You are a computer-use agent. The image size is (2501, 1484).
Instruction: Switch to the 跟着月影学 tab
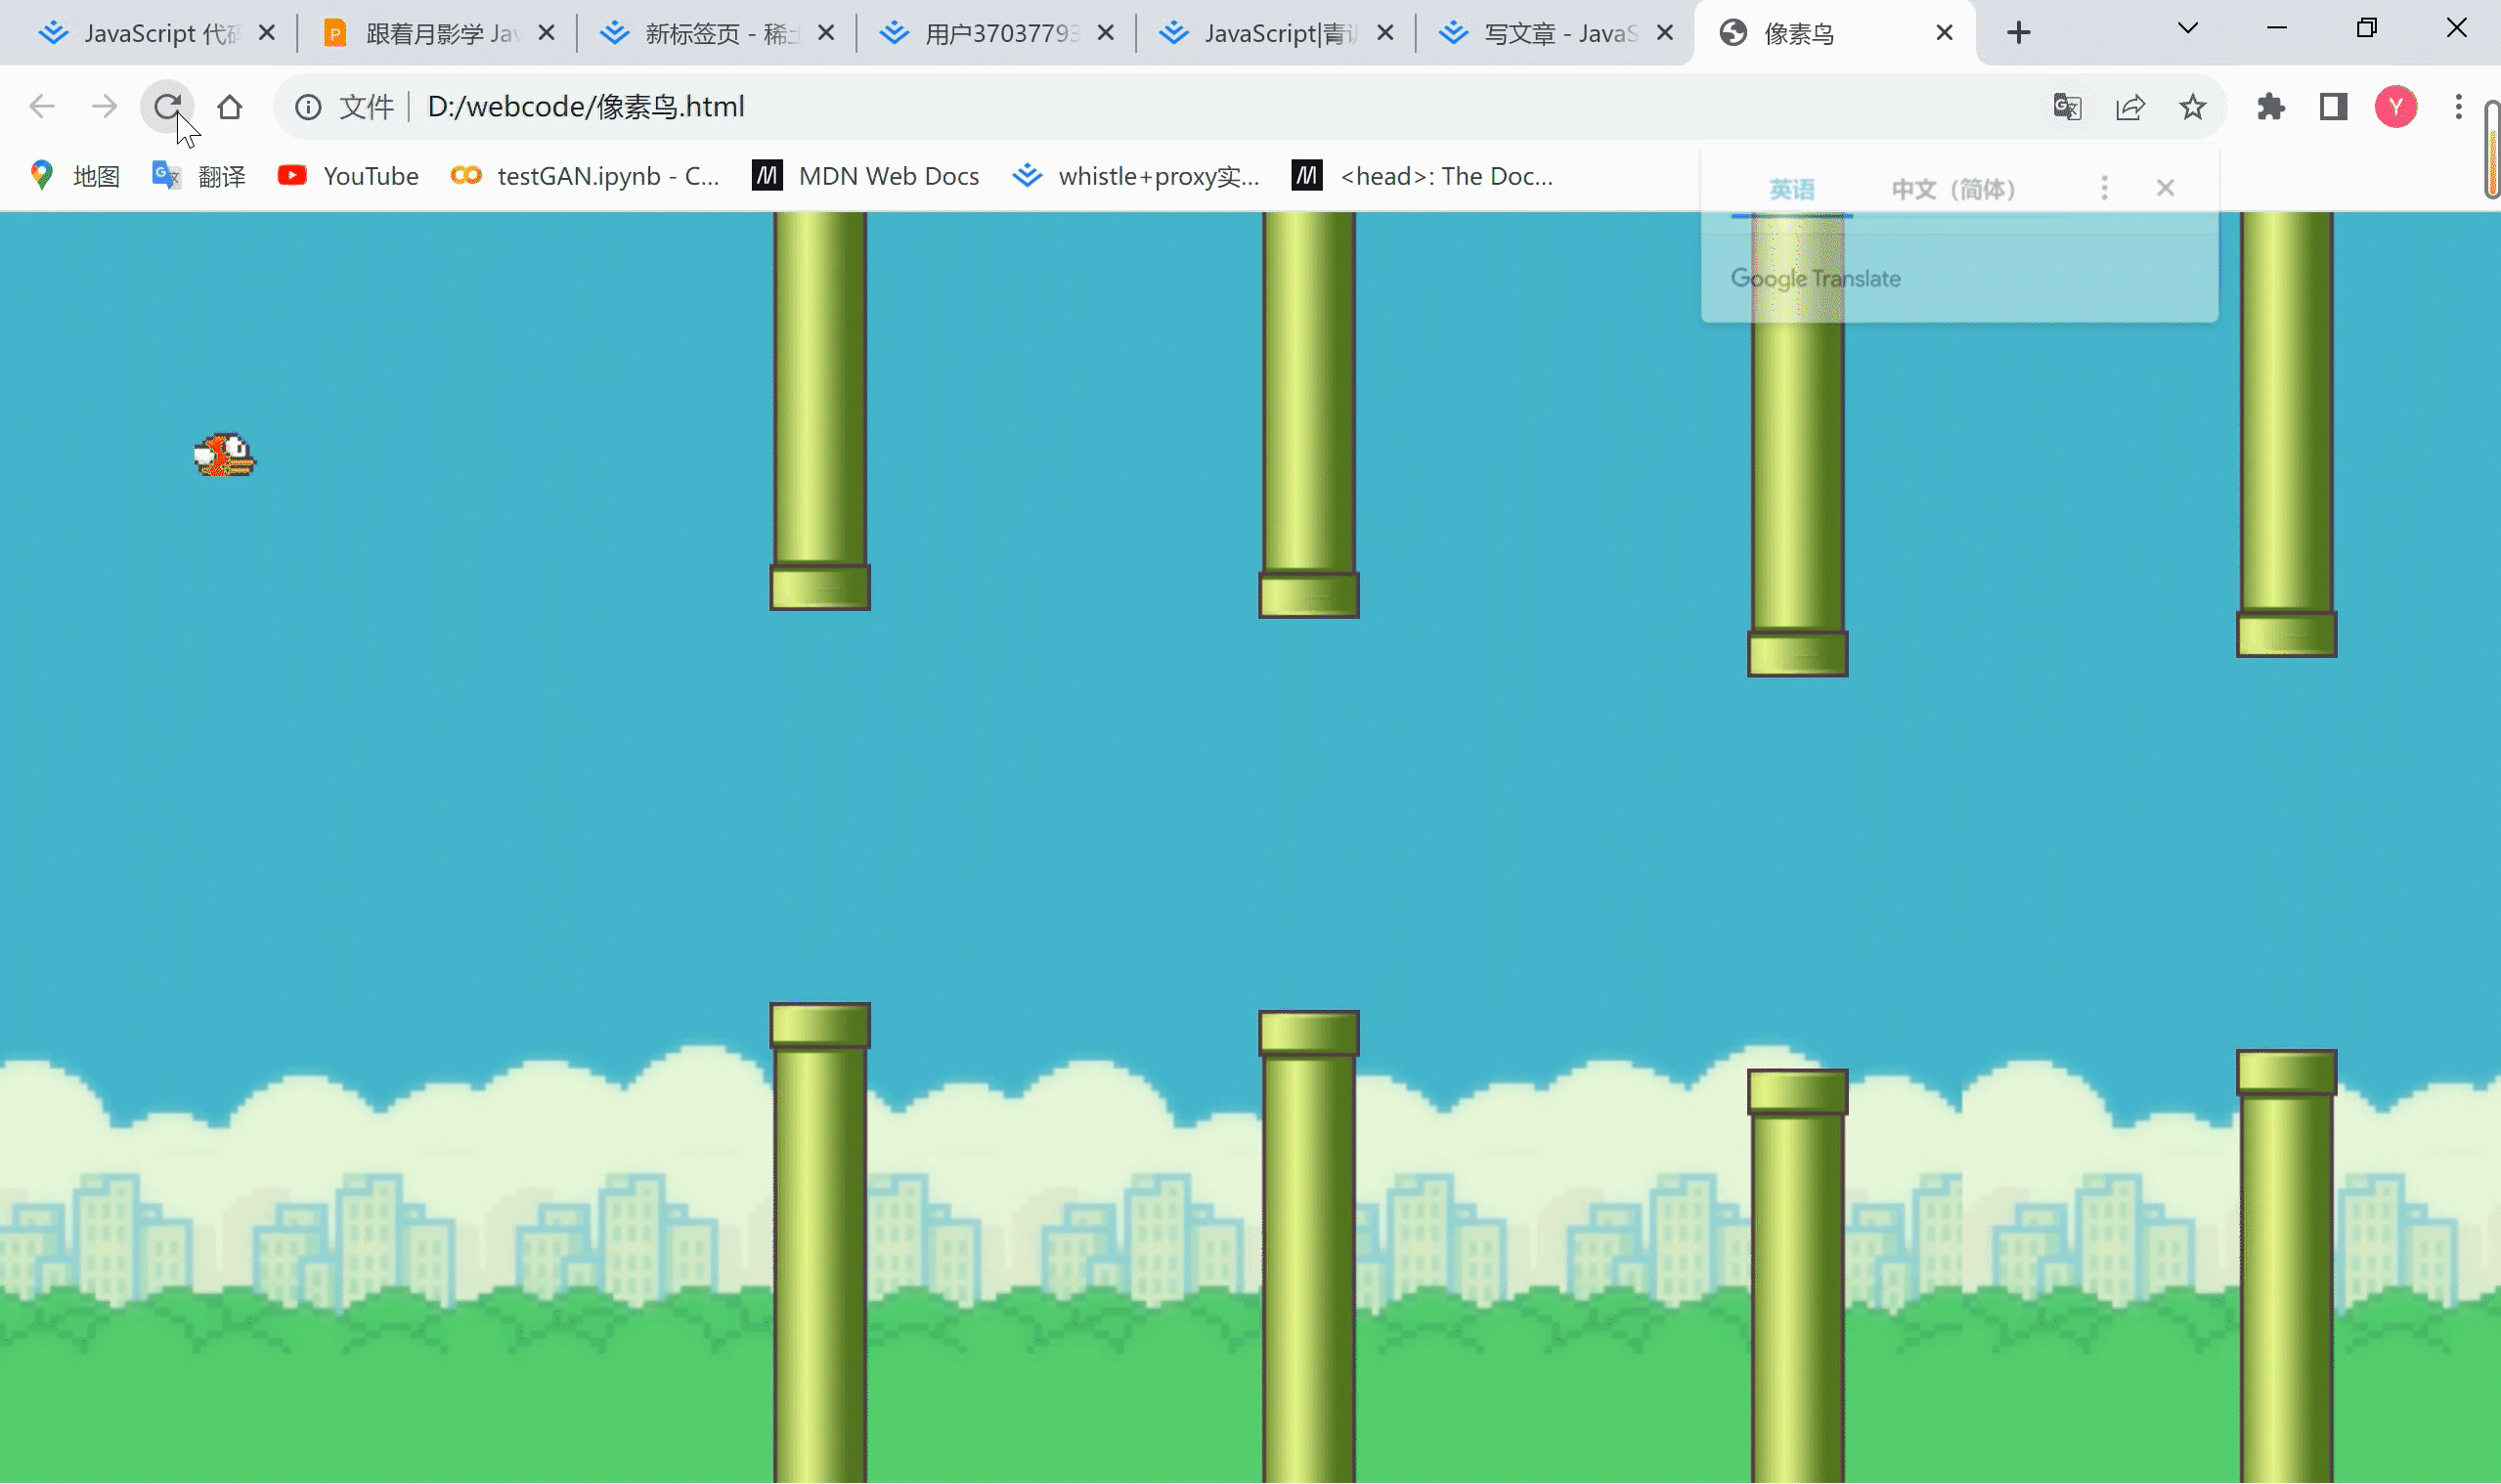click(x=440, y=34)
